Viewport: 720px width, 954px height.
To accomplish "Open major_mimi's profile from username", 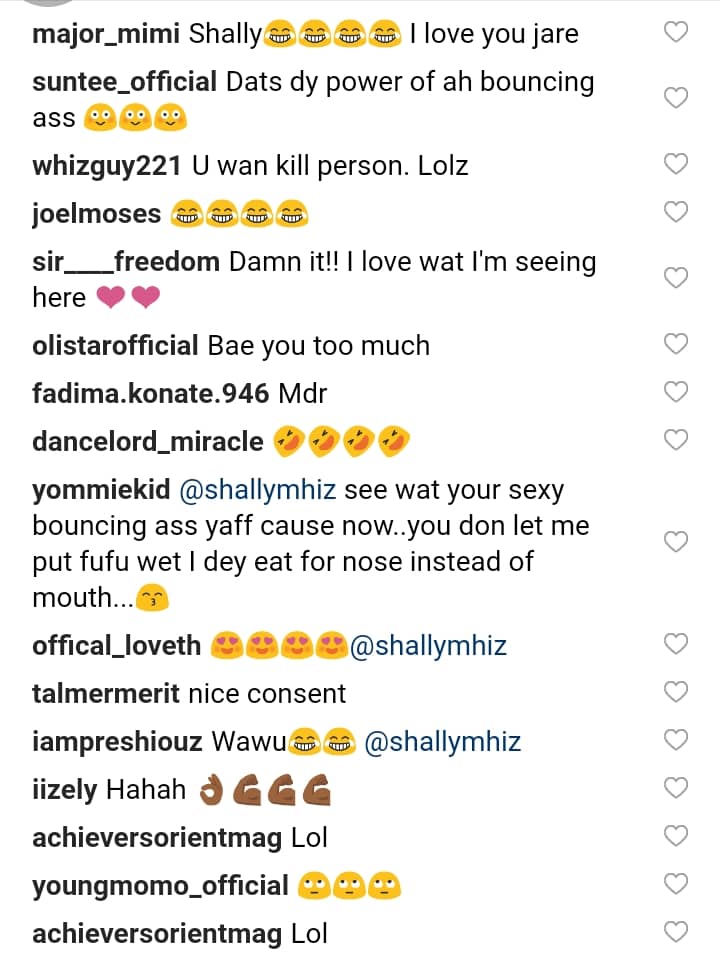I will [106, 34].
